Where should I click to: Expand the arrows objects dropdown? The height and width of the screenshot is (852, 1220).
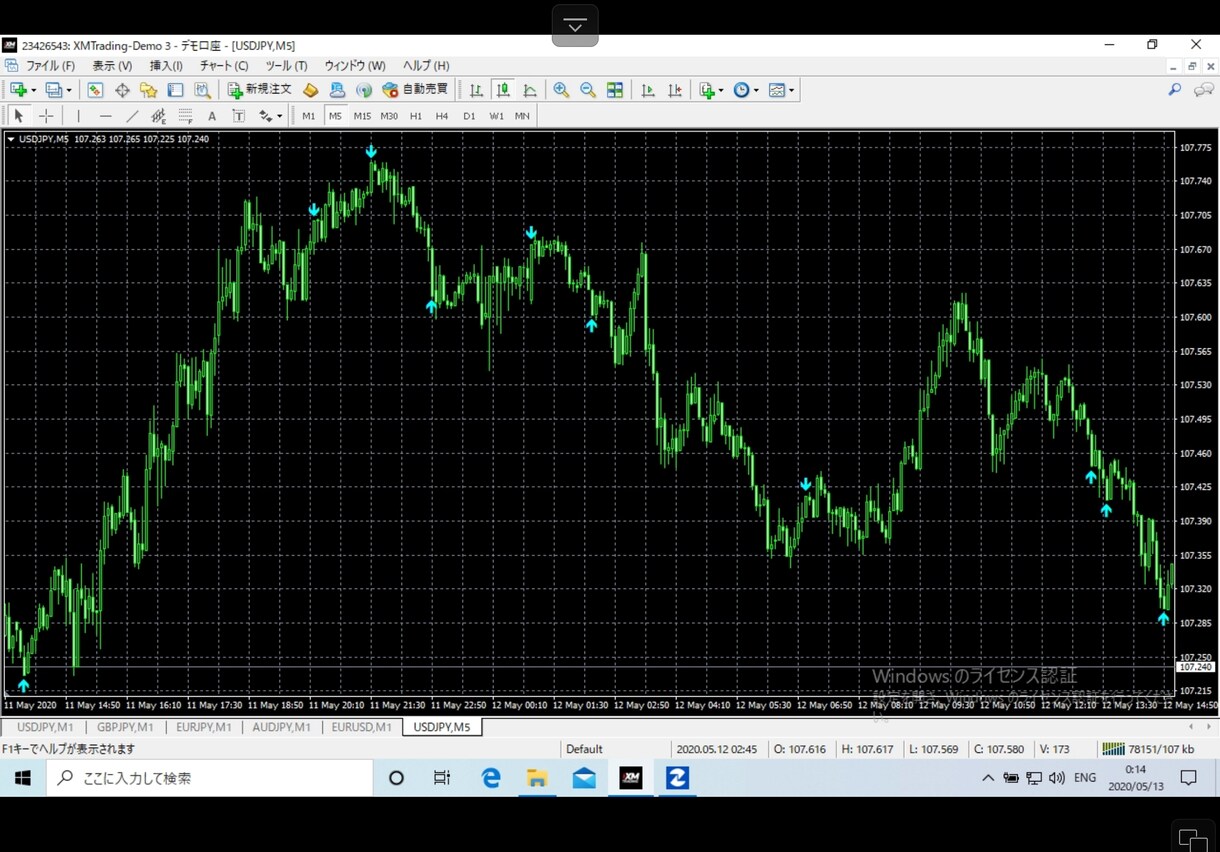pos(279,116)
